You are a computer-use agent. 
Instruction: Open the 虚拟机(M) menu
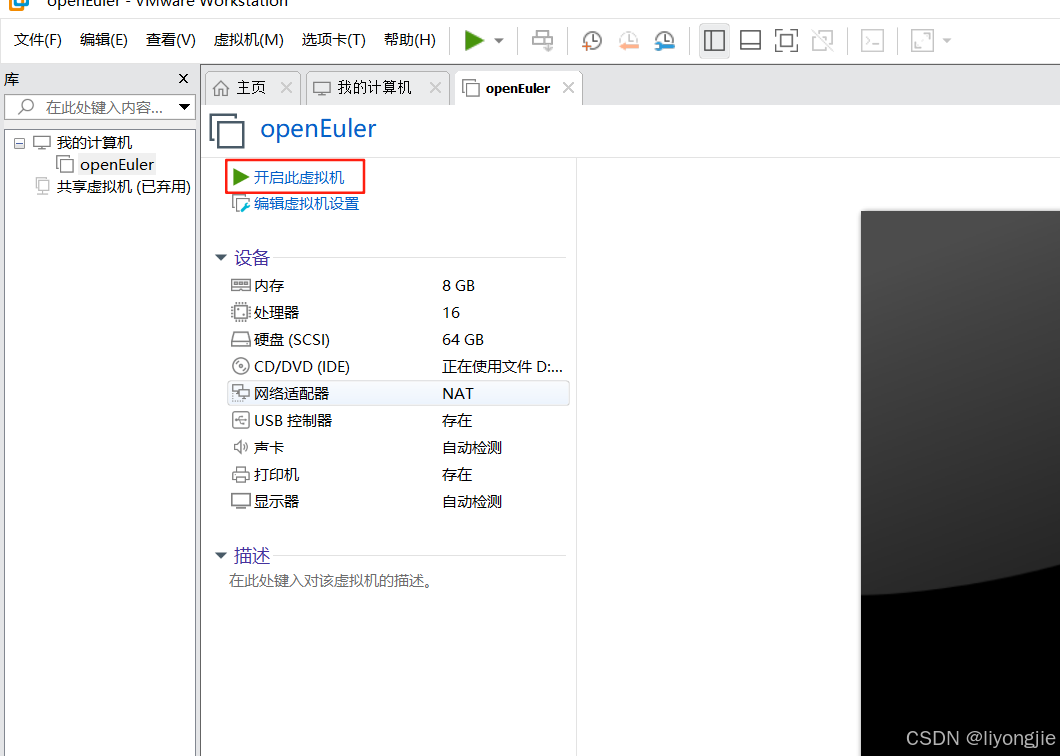[x=248, y=40]
